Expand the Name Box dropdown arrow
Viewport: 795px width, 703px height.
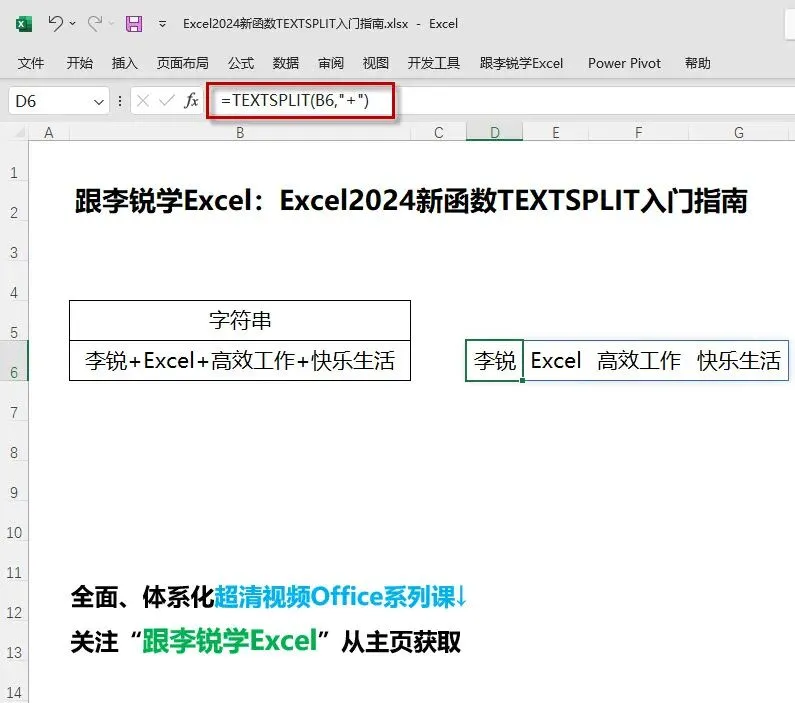[x=99, y=102]
